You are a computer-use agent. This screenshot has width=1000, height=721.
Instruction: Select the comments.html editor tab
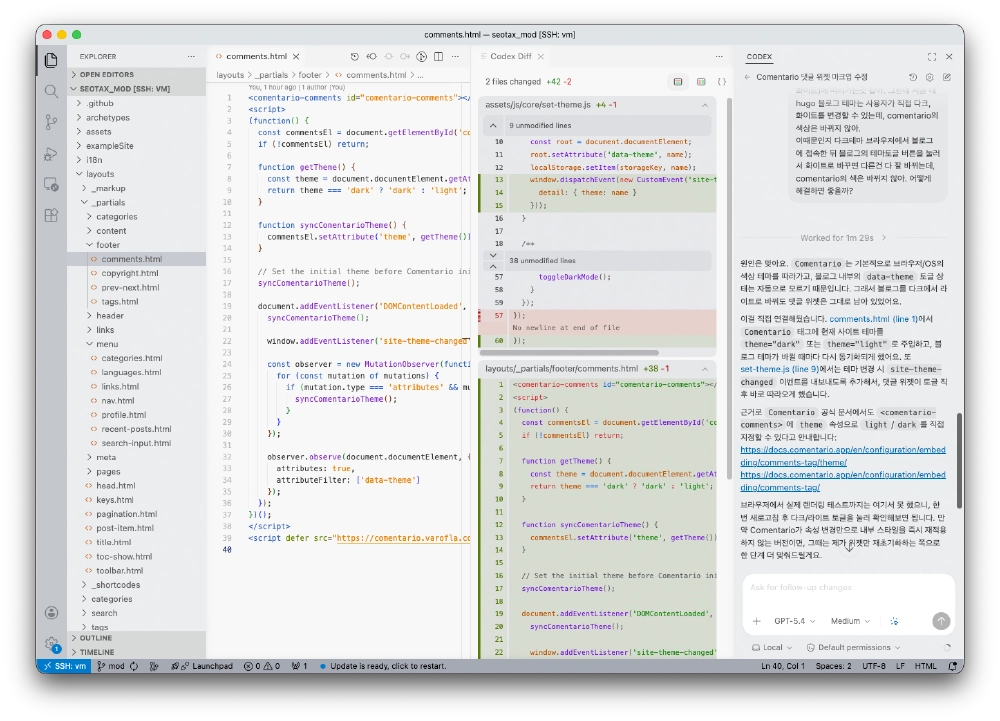click(256, 57)
